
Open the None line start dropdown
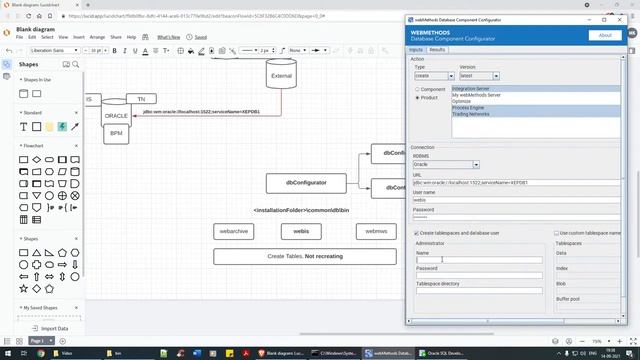coord(297,51)
